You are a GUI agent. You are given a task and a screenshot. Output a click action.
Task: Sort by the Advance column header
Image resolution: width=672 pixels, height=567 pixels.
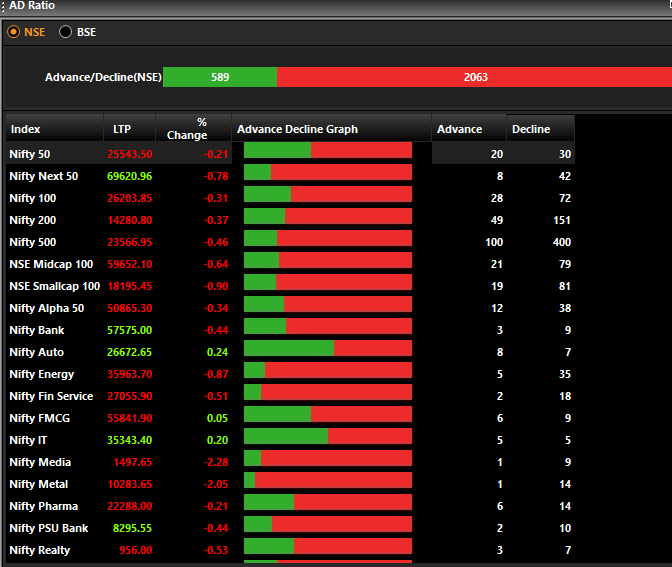[468, 128]
